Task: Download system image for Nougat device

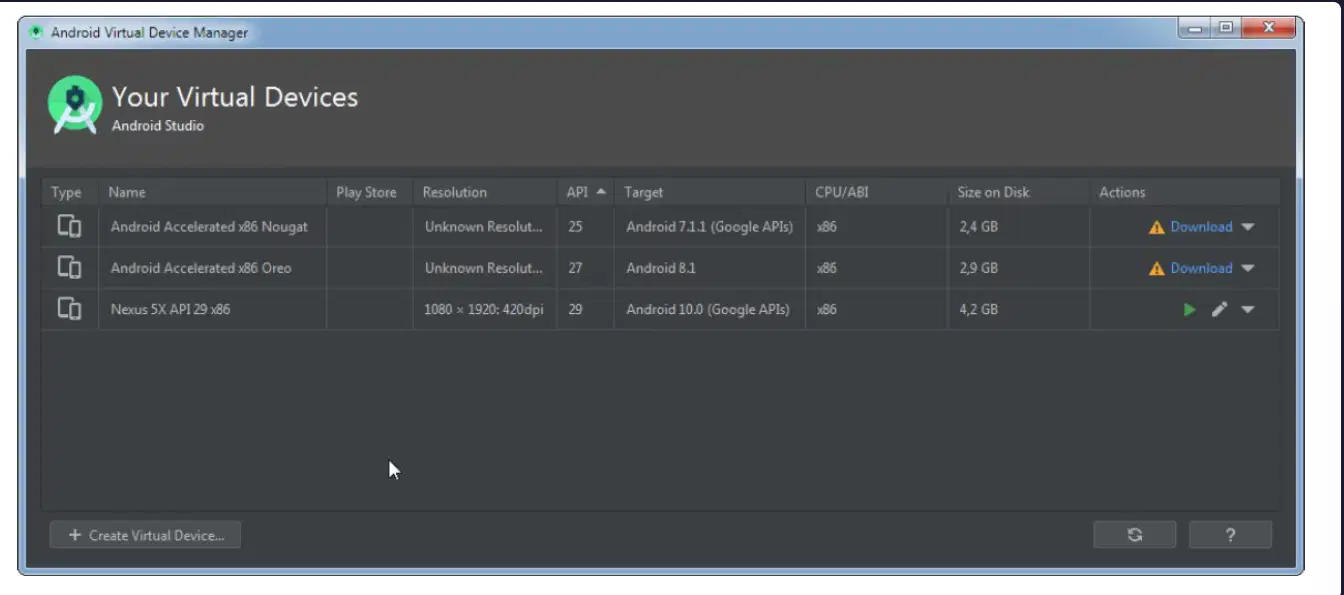Action: 1201,227
